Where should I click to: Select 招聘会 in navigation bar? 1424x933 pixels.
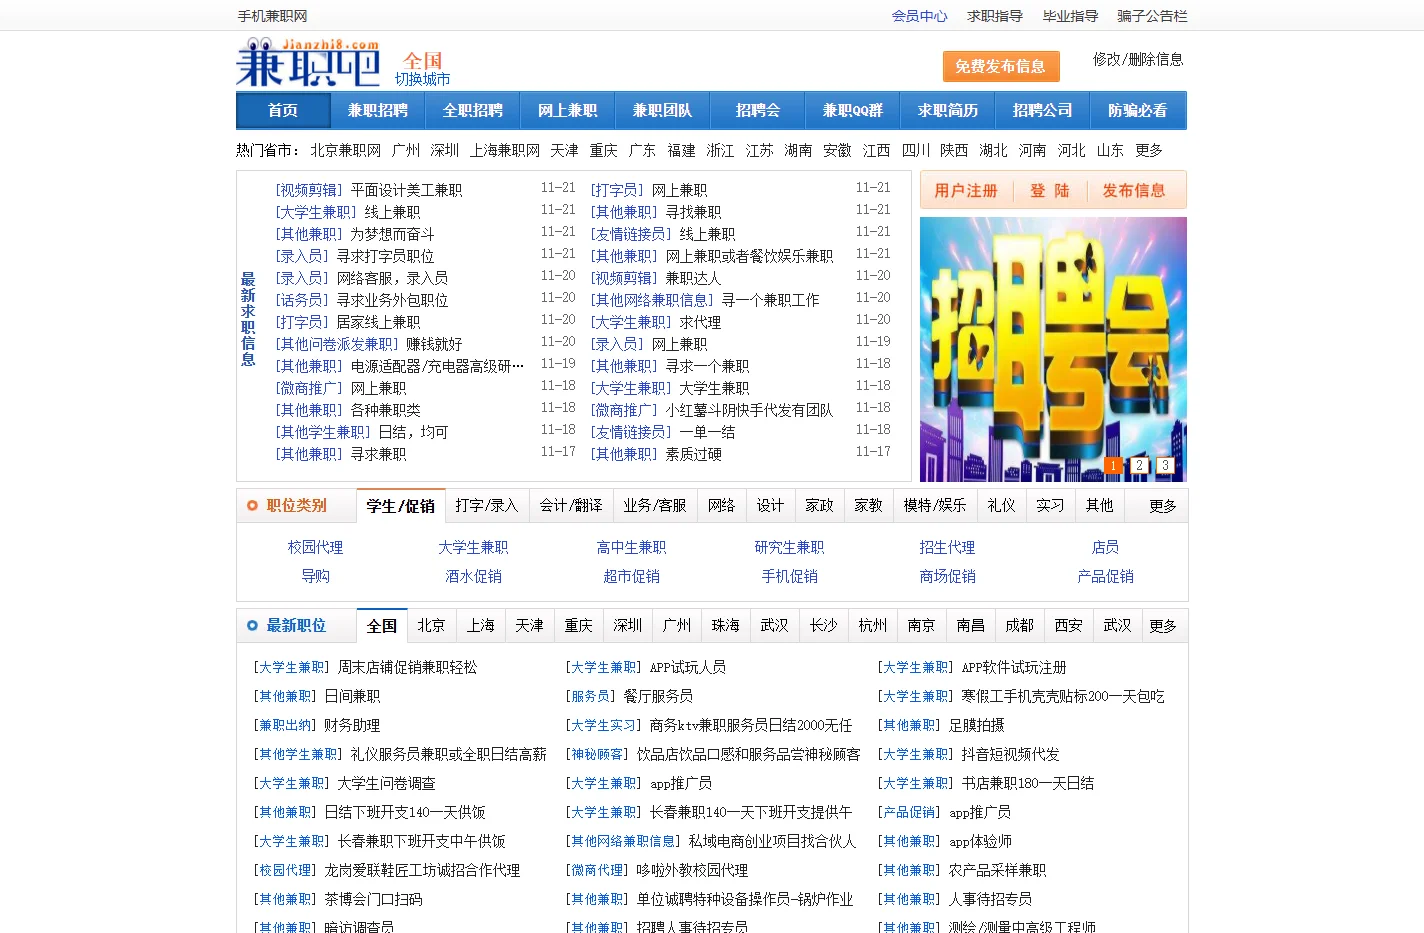[758, 110]
